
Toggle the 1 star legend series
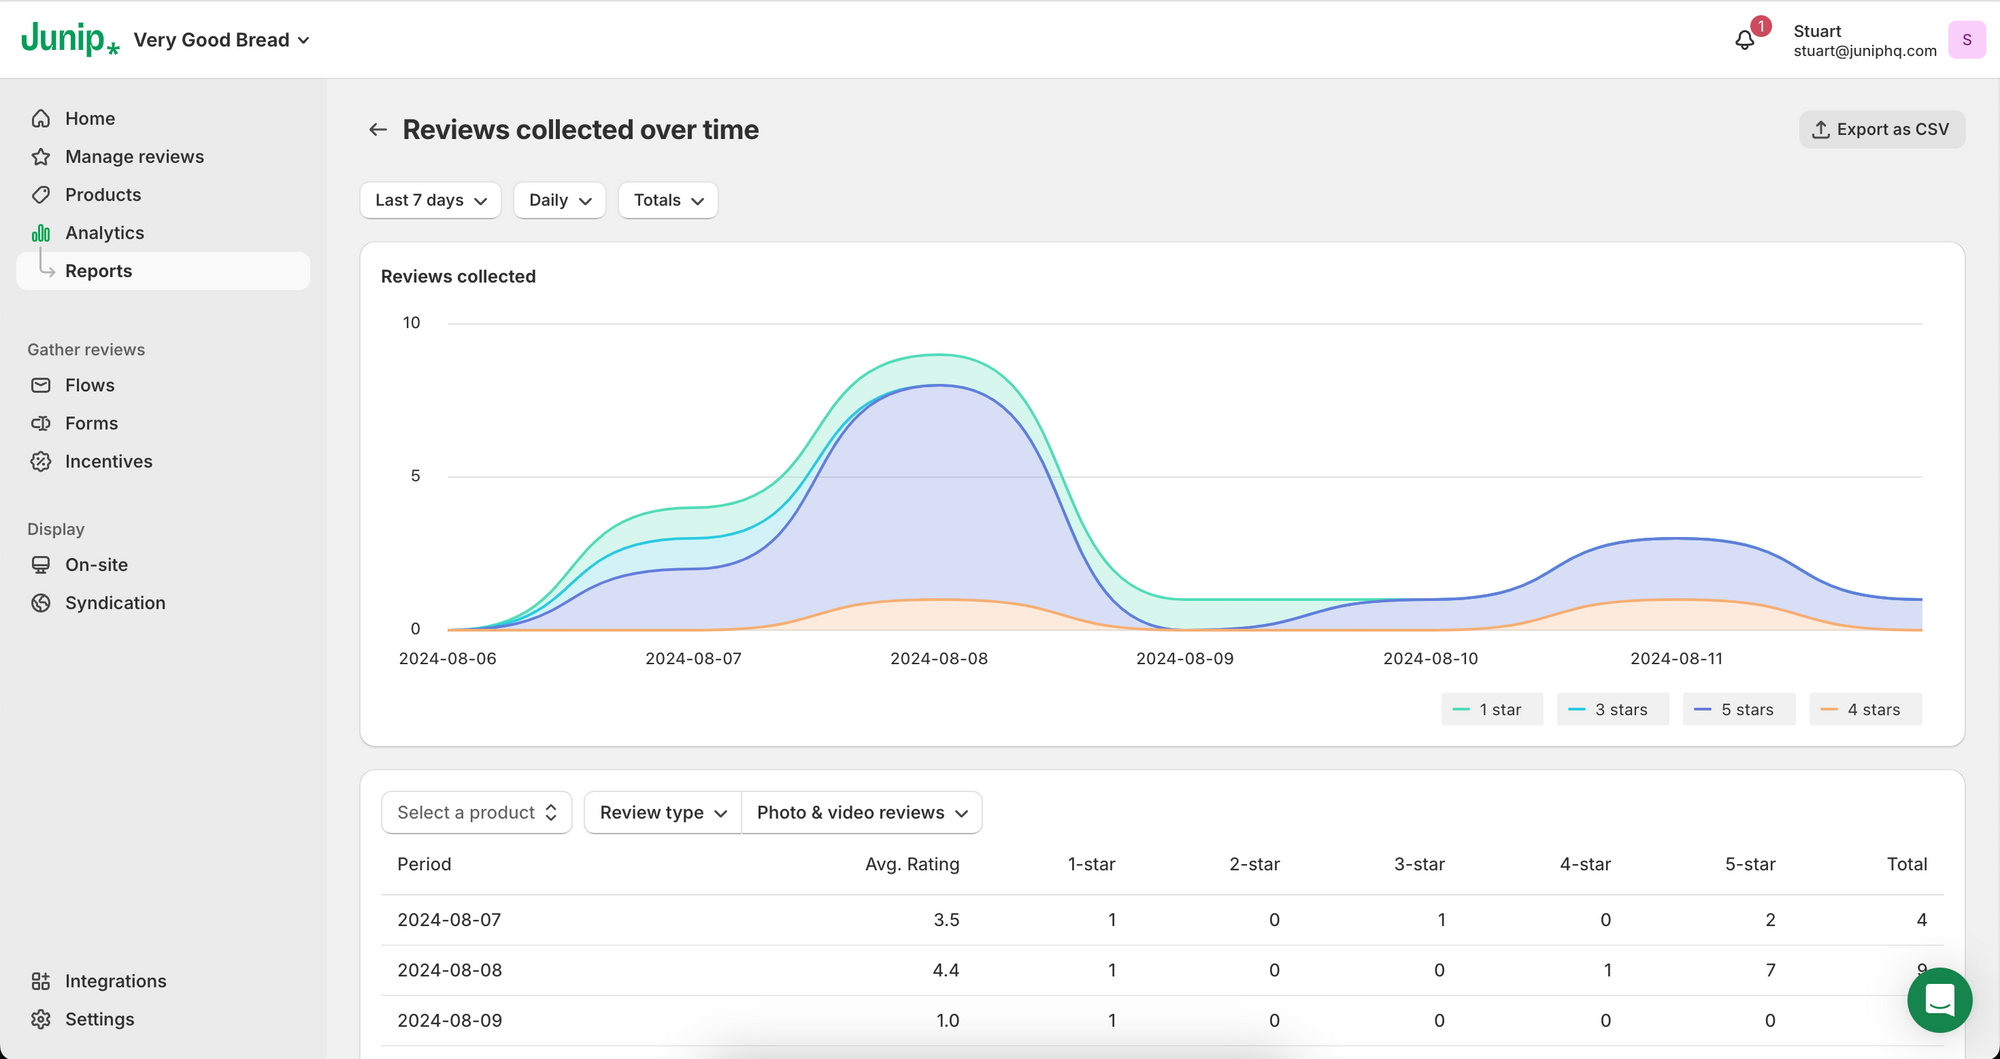1492,709
